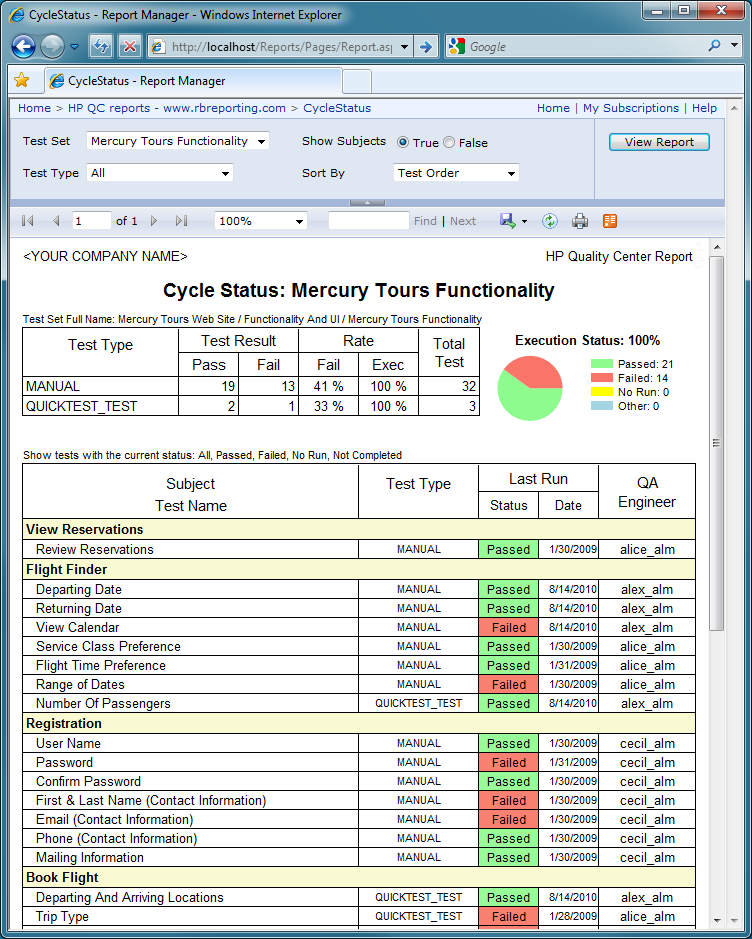Go to first report page icon
752x939 pixels.
click(x=28, y=221)
